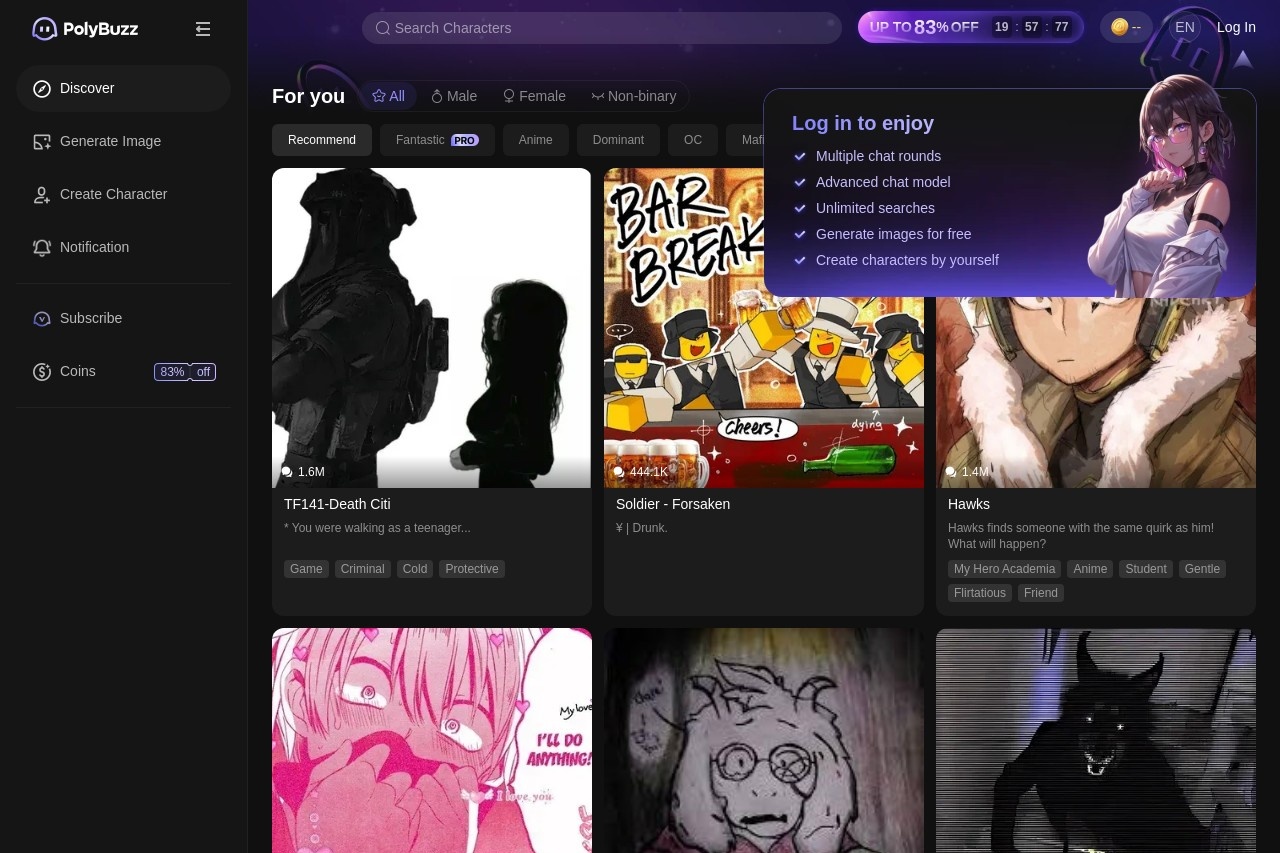
Task: Open the pink manga character card
Action: coord(432,740)
